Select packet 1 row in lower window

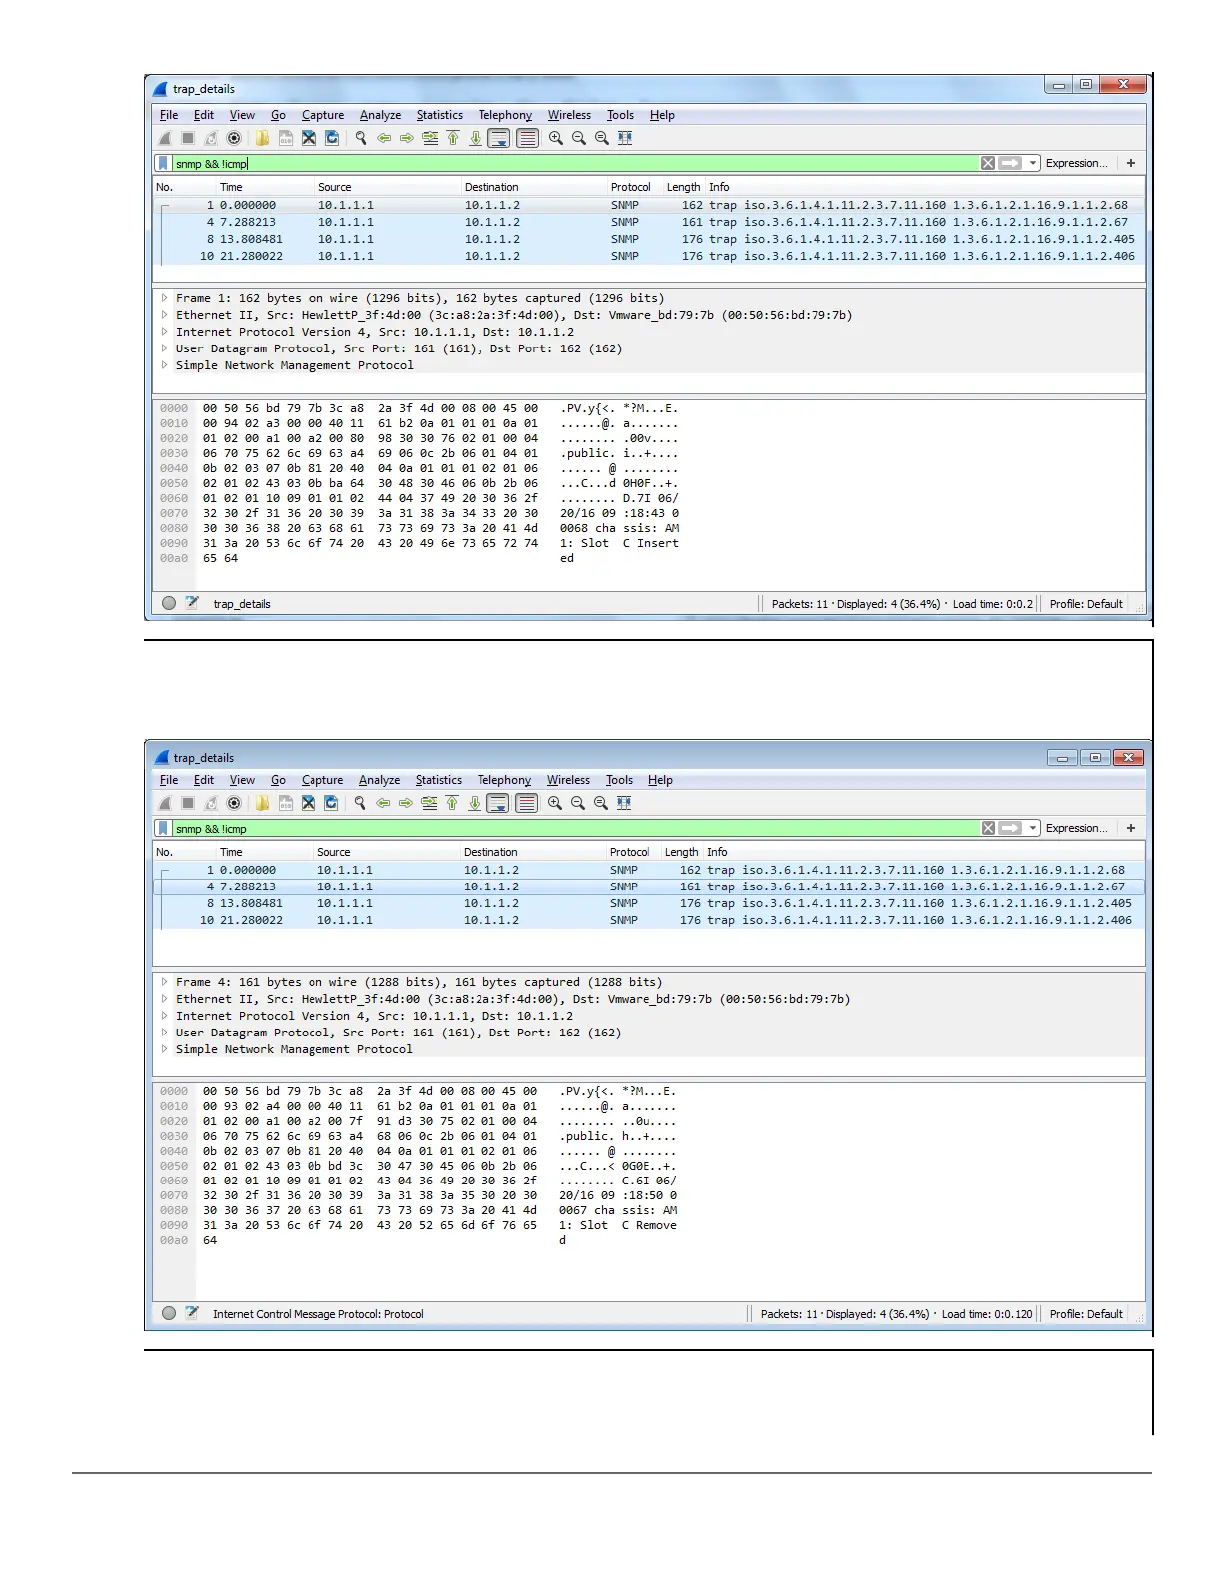(x=648, y=870)
